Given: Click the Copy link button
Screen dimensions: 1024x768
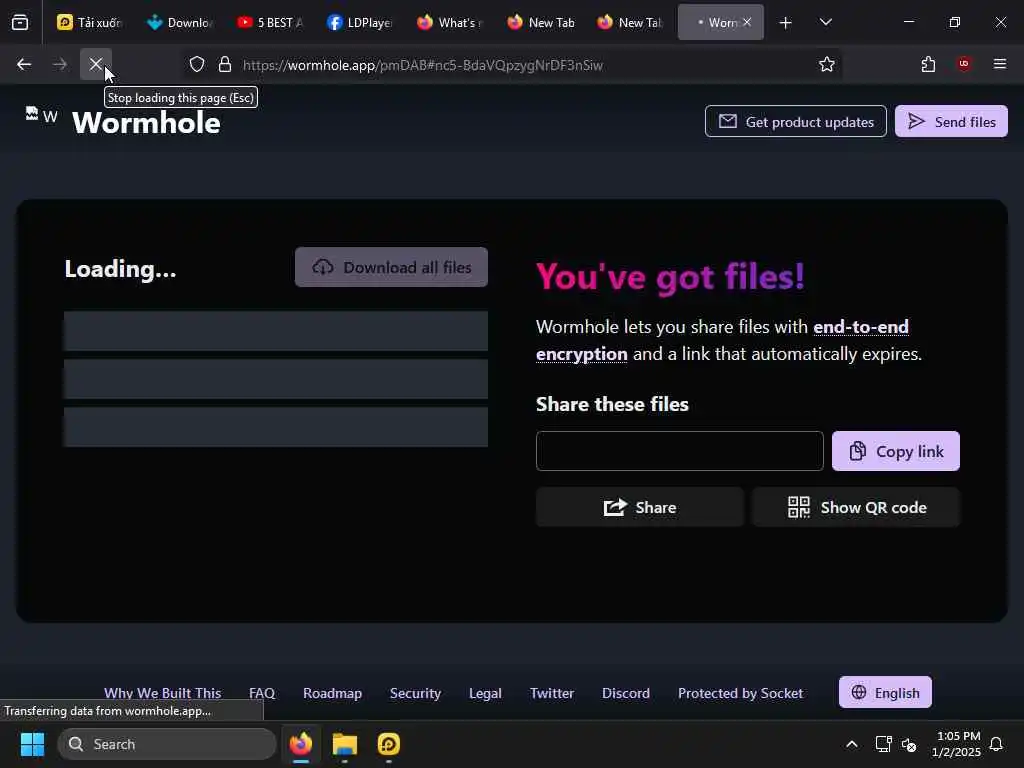Looking at the screenshot, I should pos(895,451).
